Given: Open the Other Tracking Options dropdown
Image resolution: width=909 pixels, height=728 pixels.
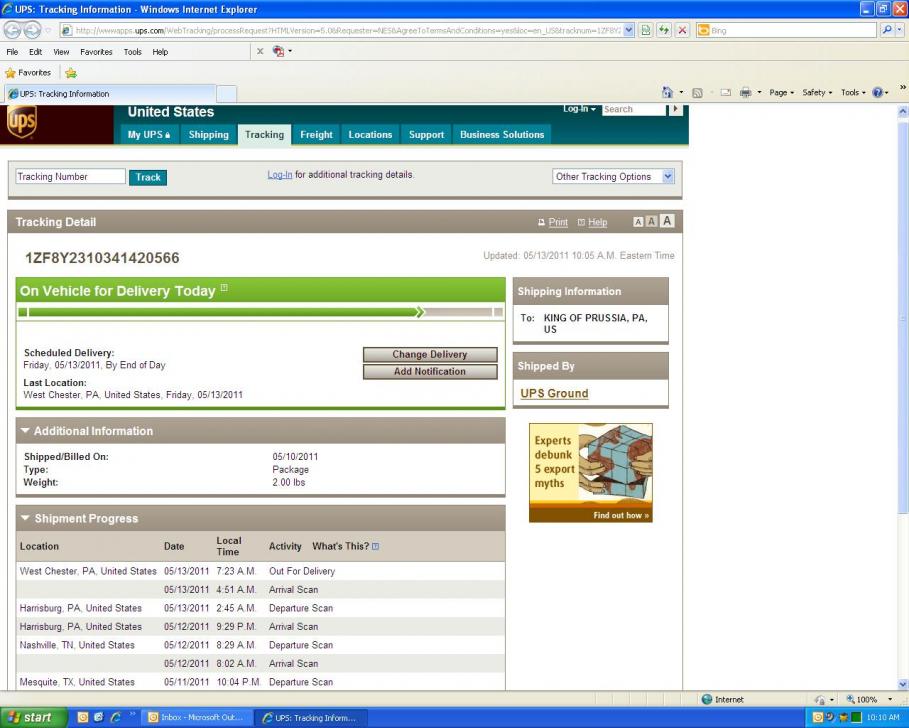Looking at the screenshot, I should tap(613, 176).
